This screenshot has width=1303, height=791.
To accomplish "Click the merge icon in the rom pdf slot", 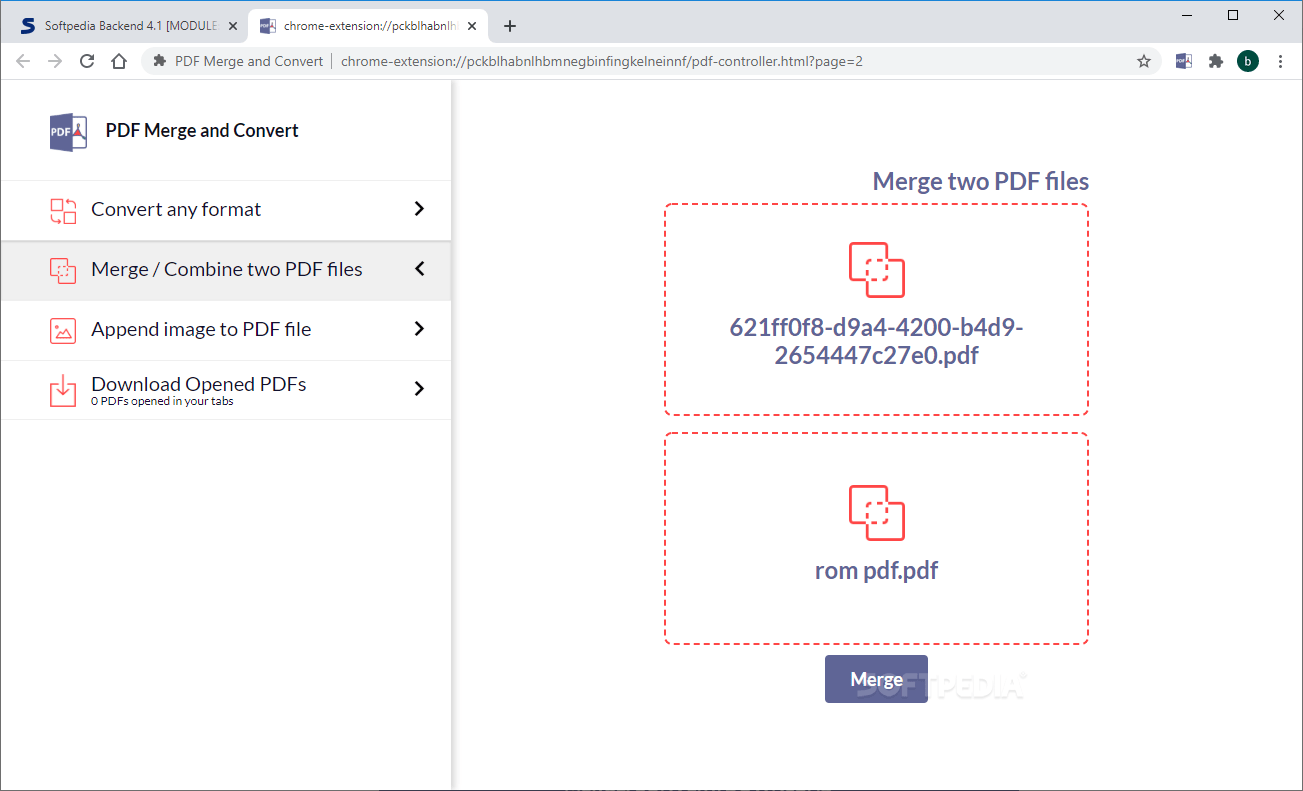I will [876, 513].
